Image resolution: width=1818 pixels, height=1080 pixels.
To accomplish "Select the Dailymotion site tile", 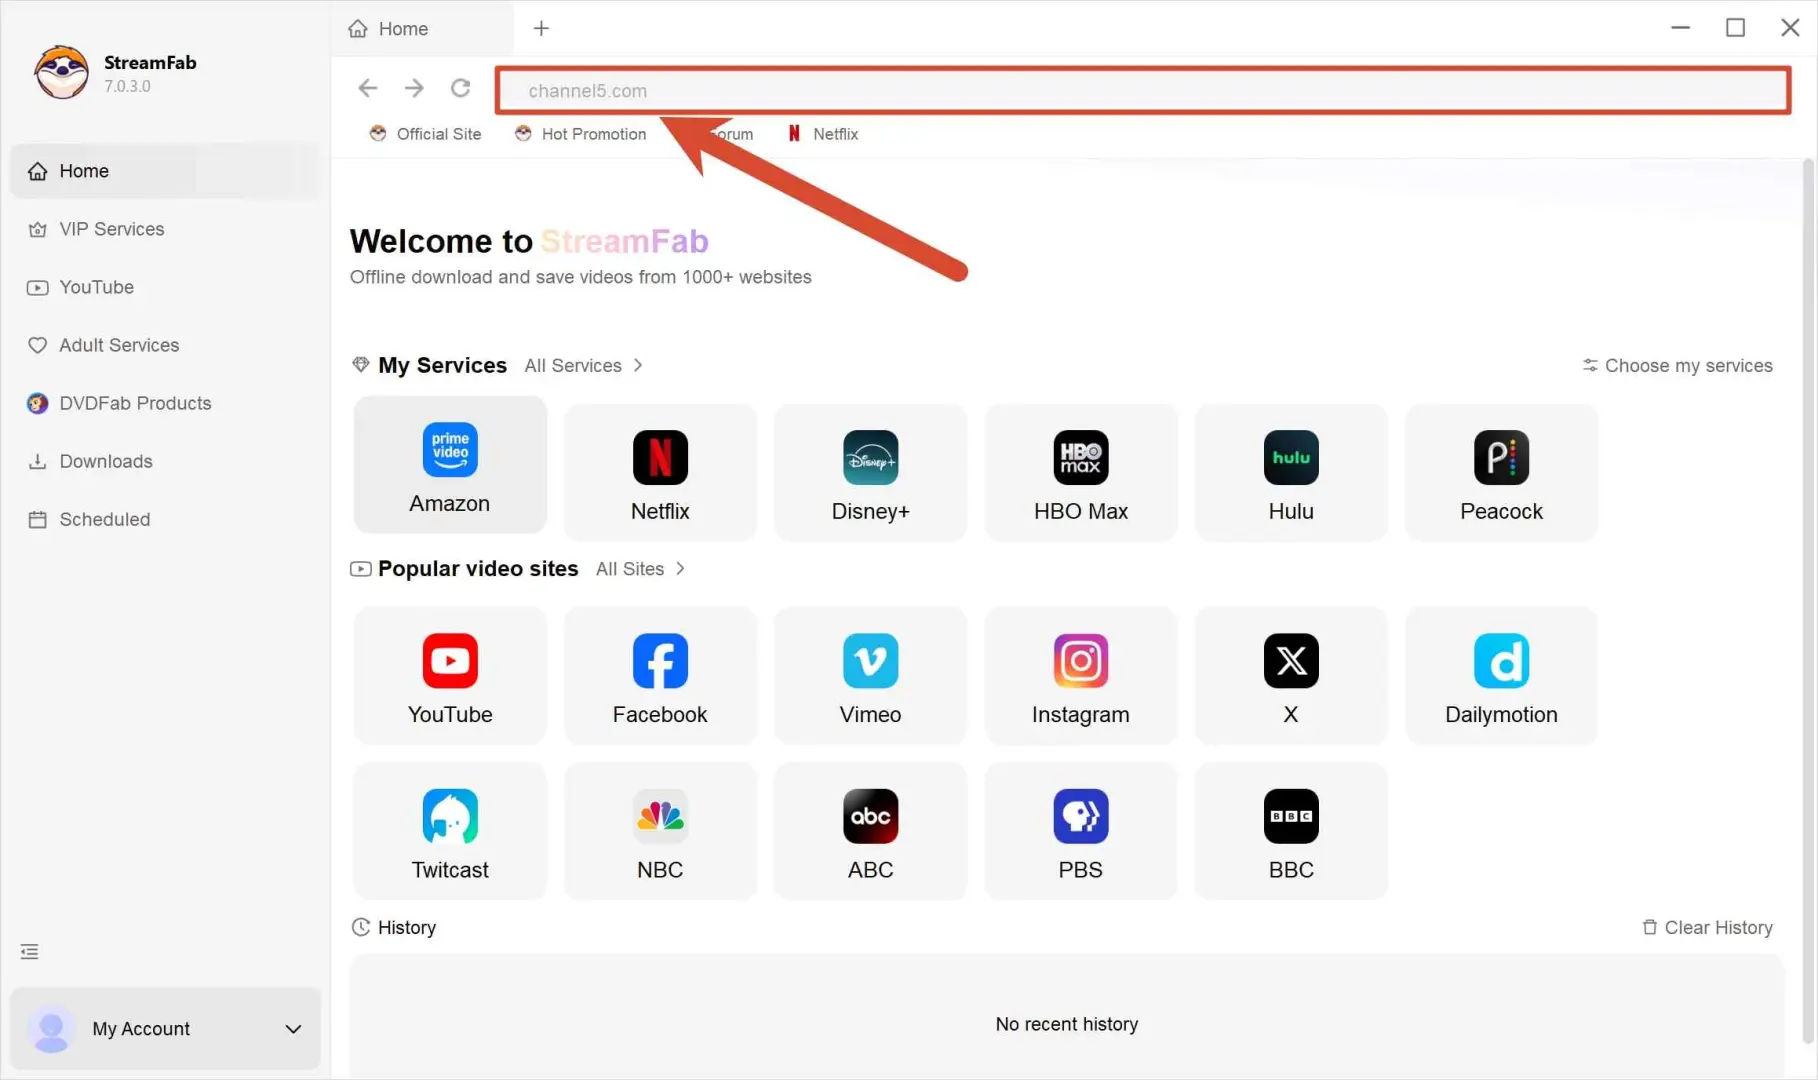I will (1501, 676).
